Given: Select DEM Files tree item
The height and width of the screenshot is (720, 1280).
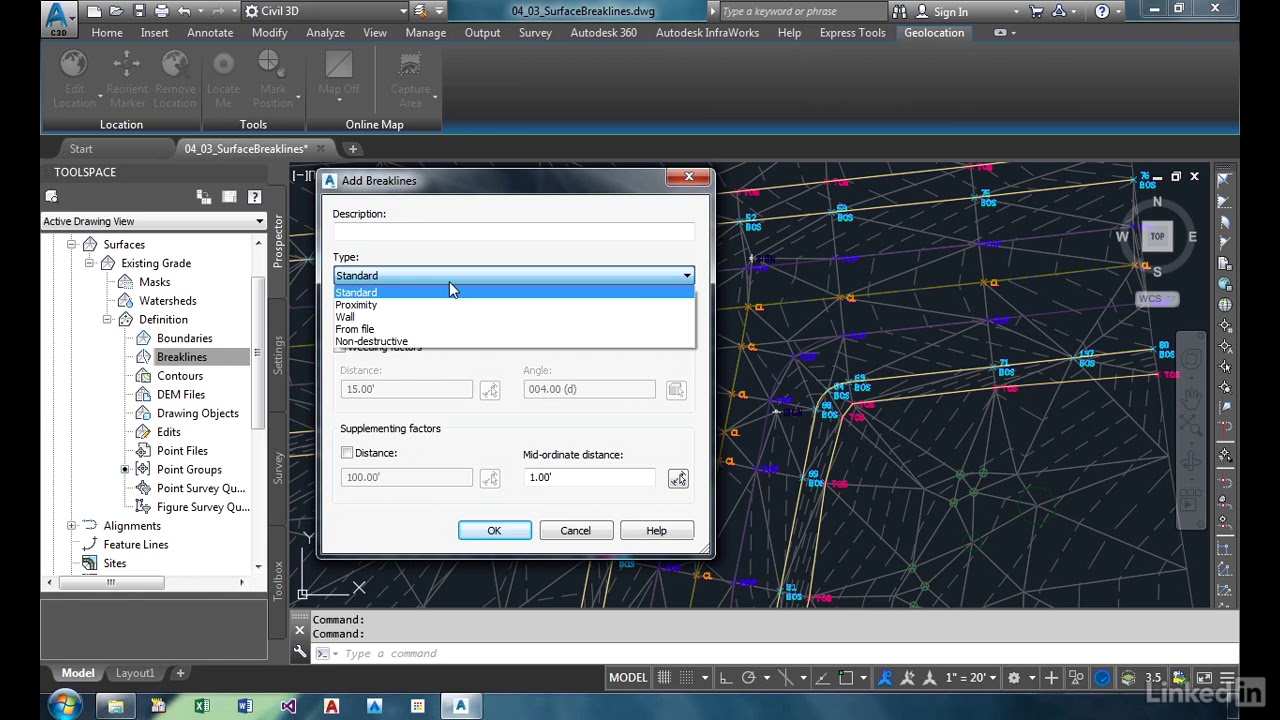Looking at the screenshot, I should coord(181,395).
